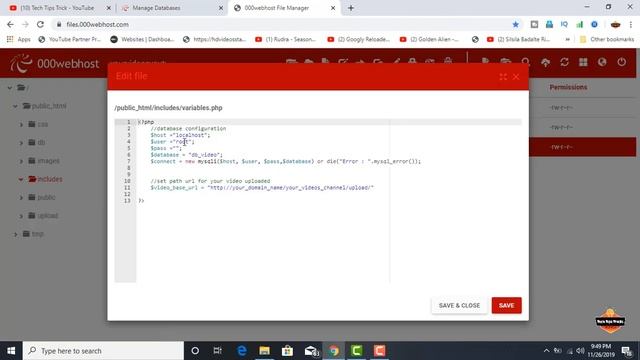Open Other bookmarks folder
640x360 pixels.
[607, 39]
